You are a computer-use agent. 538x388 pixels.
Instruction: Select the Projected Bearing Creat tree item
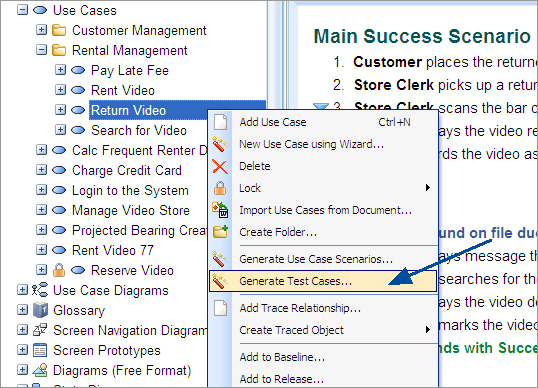[139, 230]
